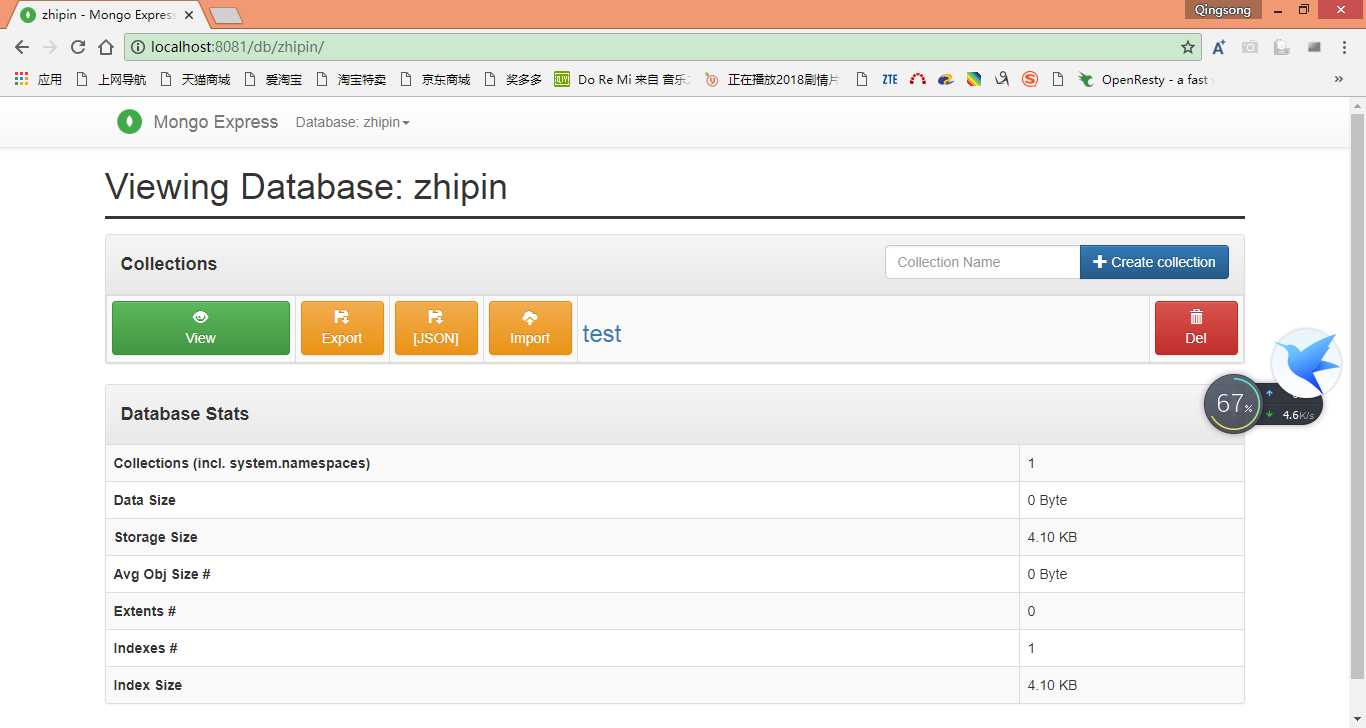The width and height of the screenshot is (1366, 728).
Task: Click the Qingsong profile button
Action: (x=1222, y=10)
